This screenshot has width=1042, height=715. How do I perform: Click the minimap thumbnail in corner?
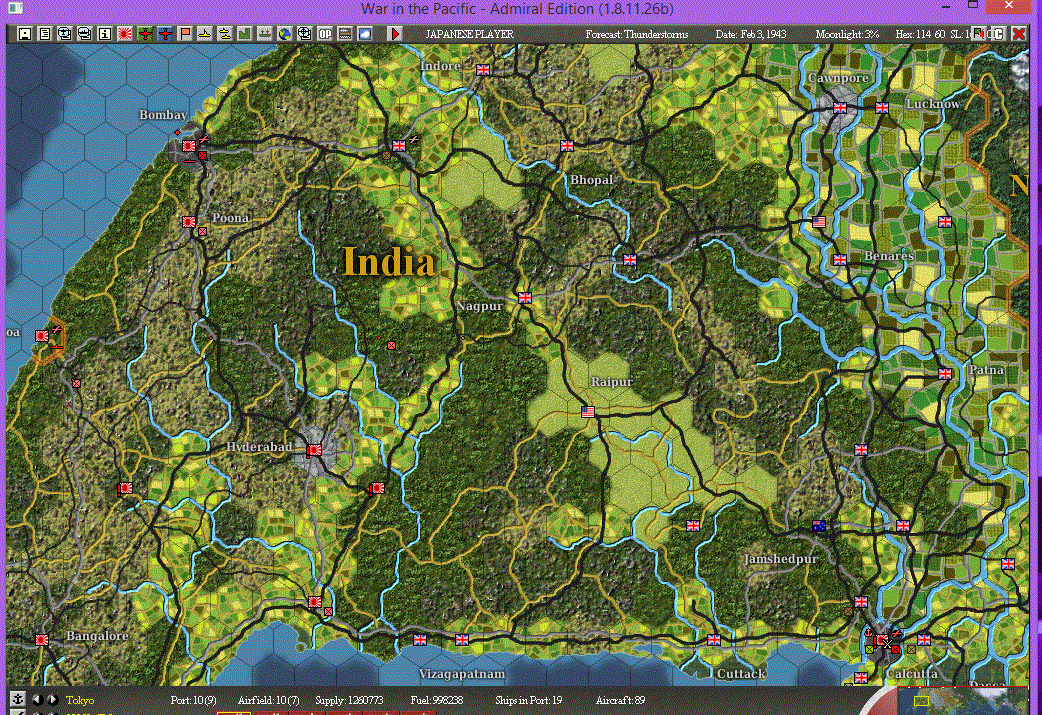click(x=962, y=701)
